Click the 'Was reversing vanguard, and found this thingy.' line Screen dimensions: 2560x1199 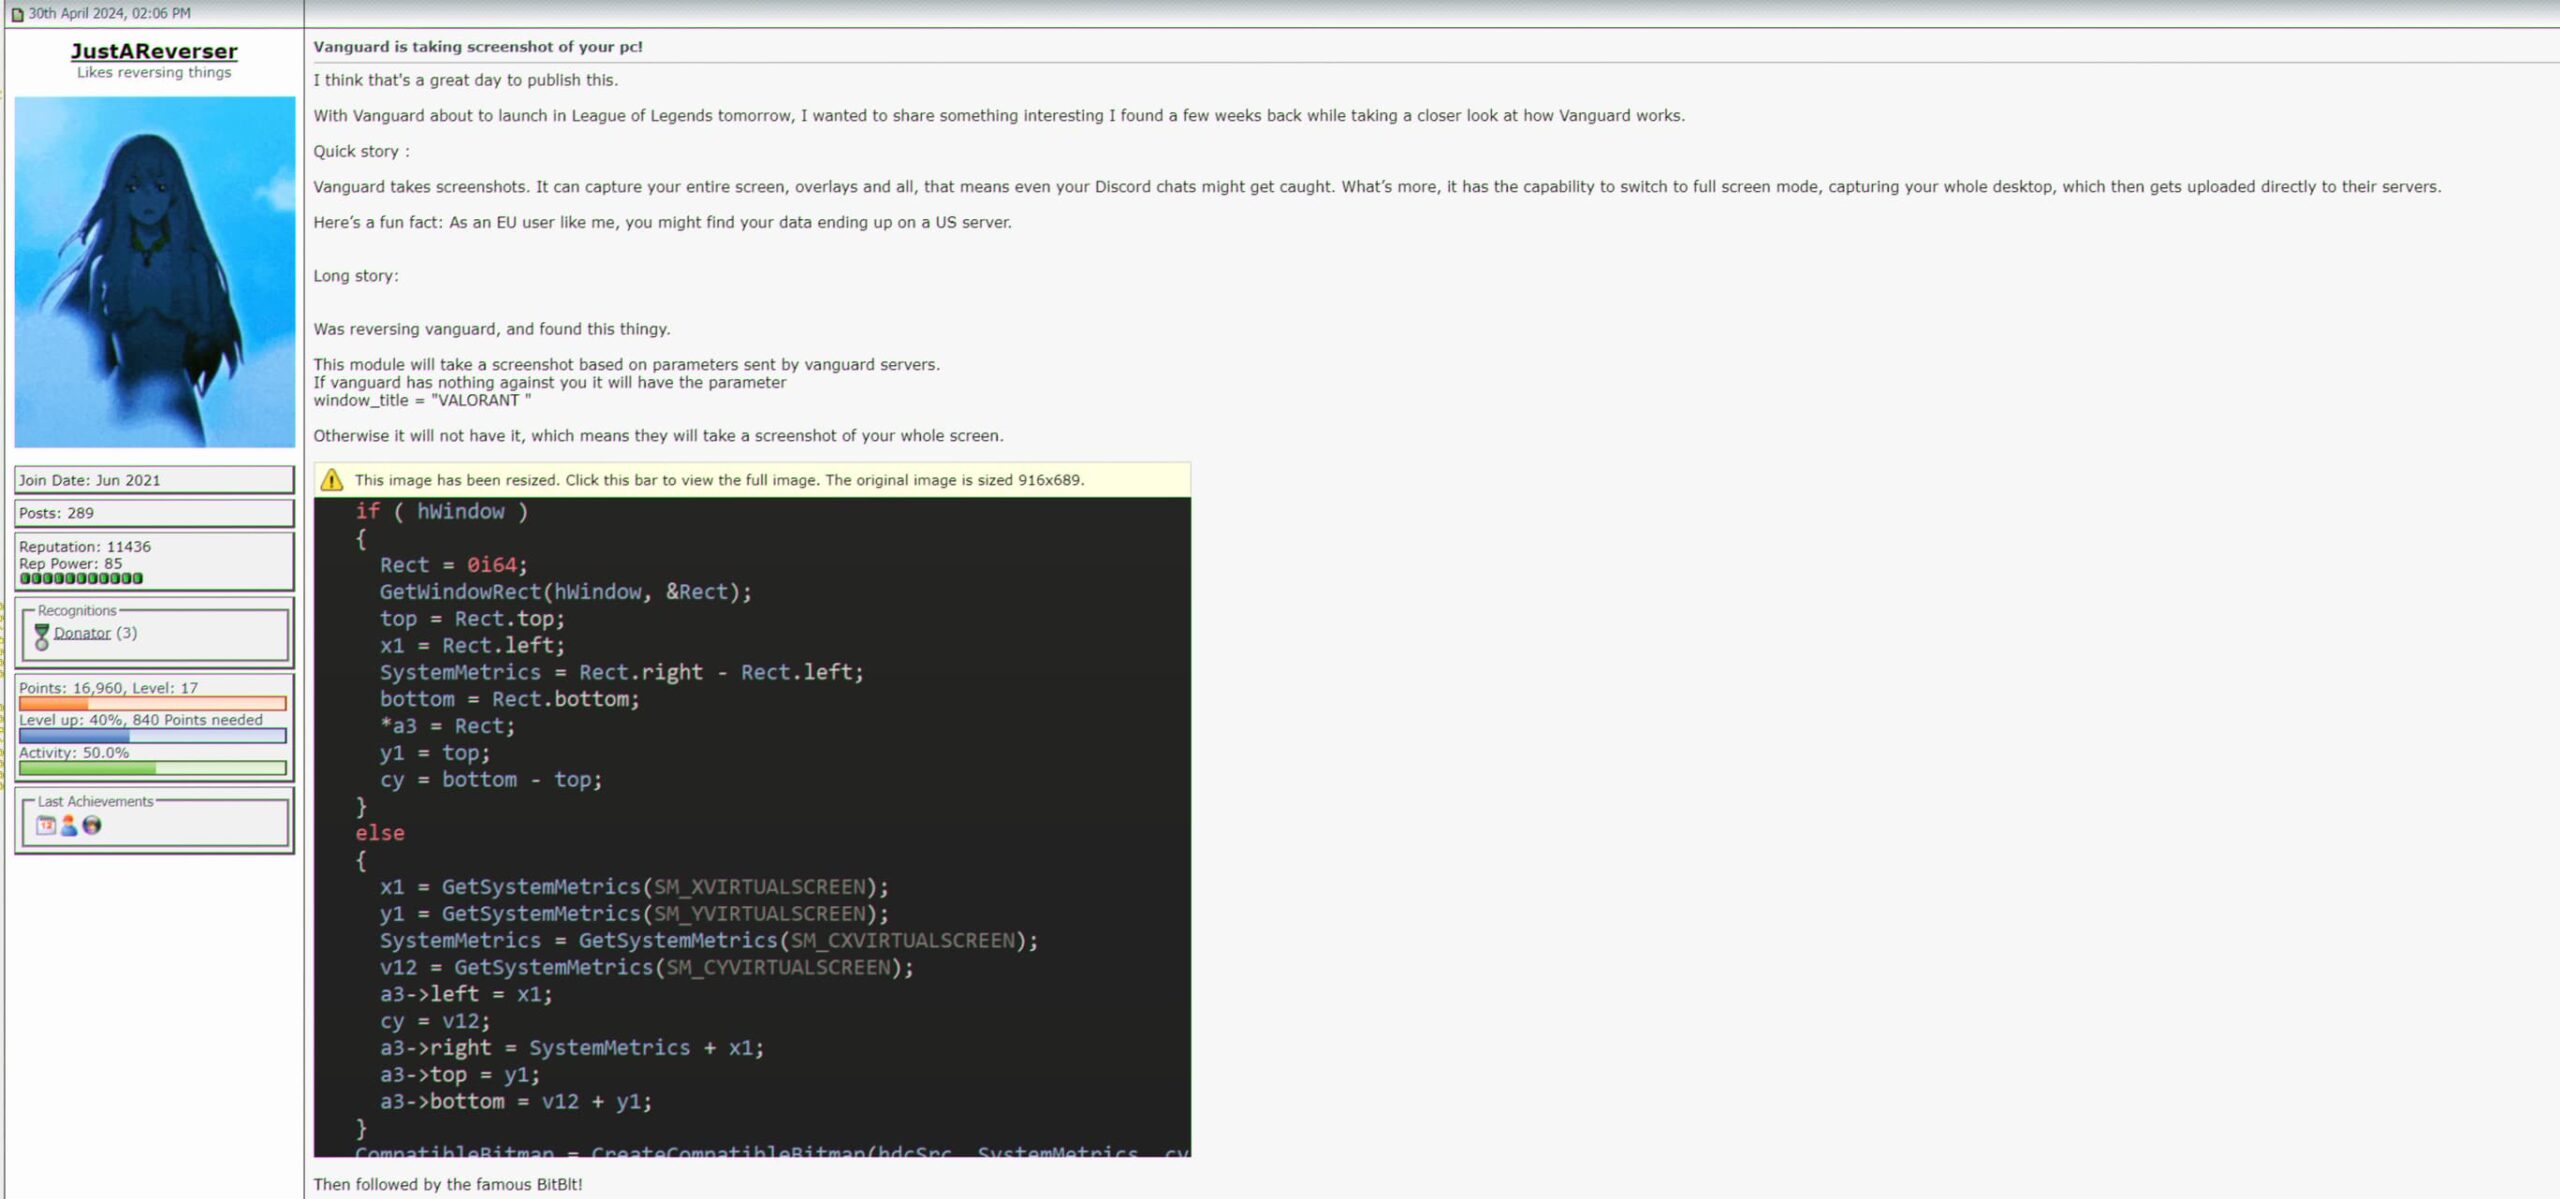click(x=492, y=329)
